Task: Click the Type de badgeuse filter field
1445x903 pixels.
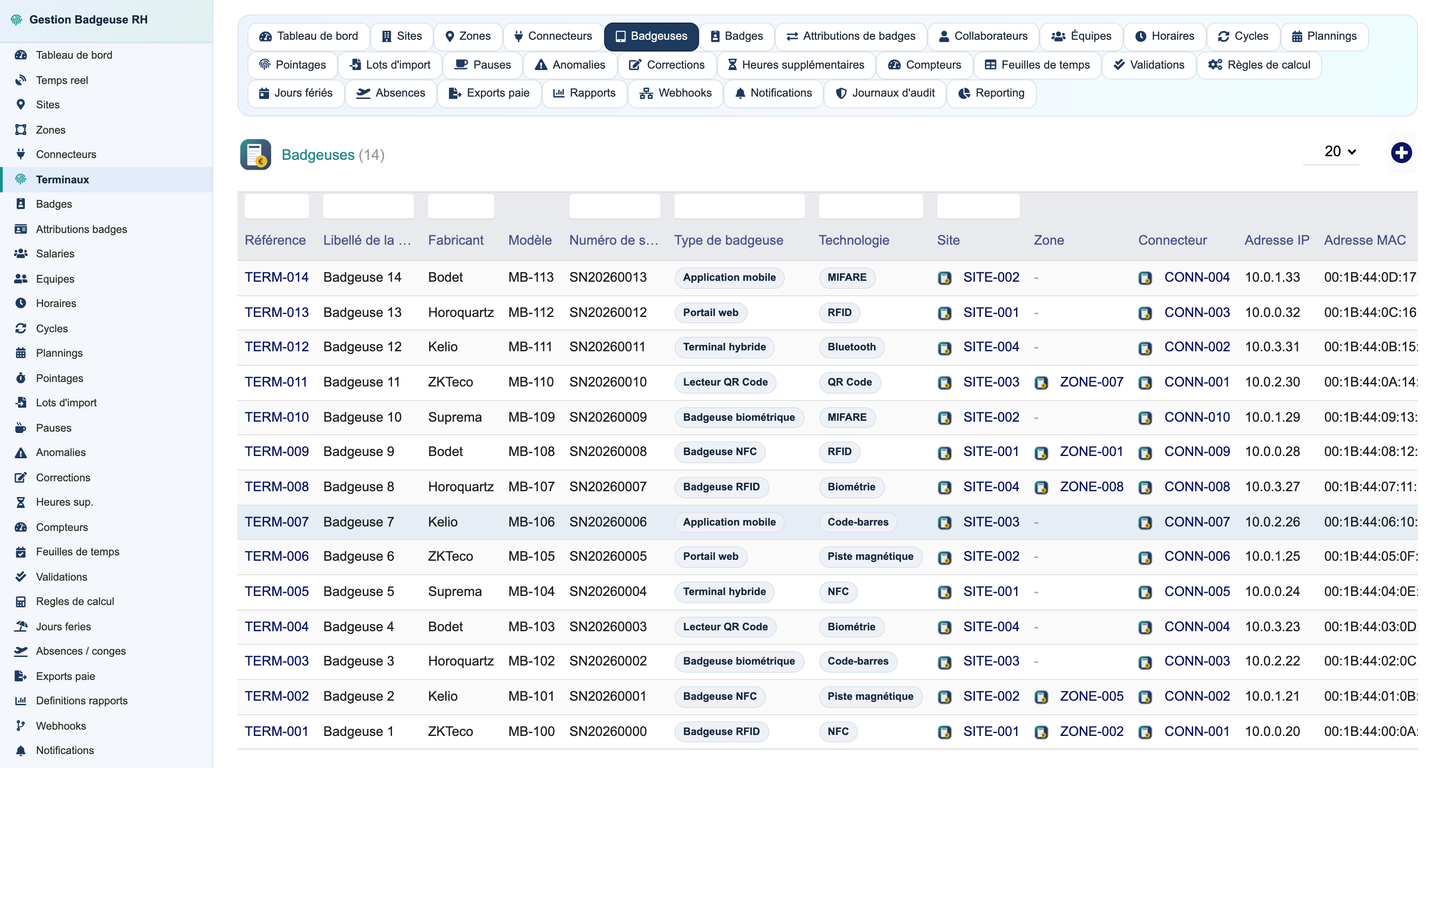Action: (x=739, y=206)
